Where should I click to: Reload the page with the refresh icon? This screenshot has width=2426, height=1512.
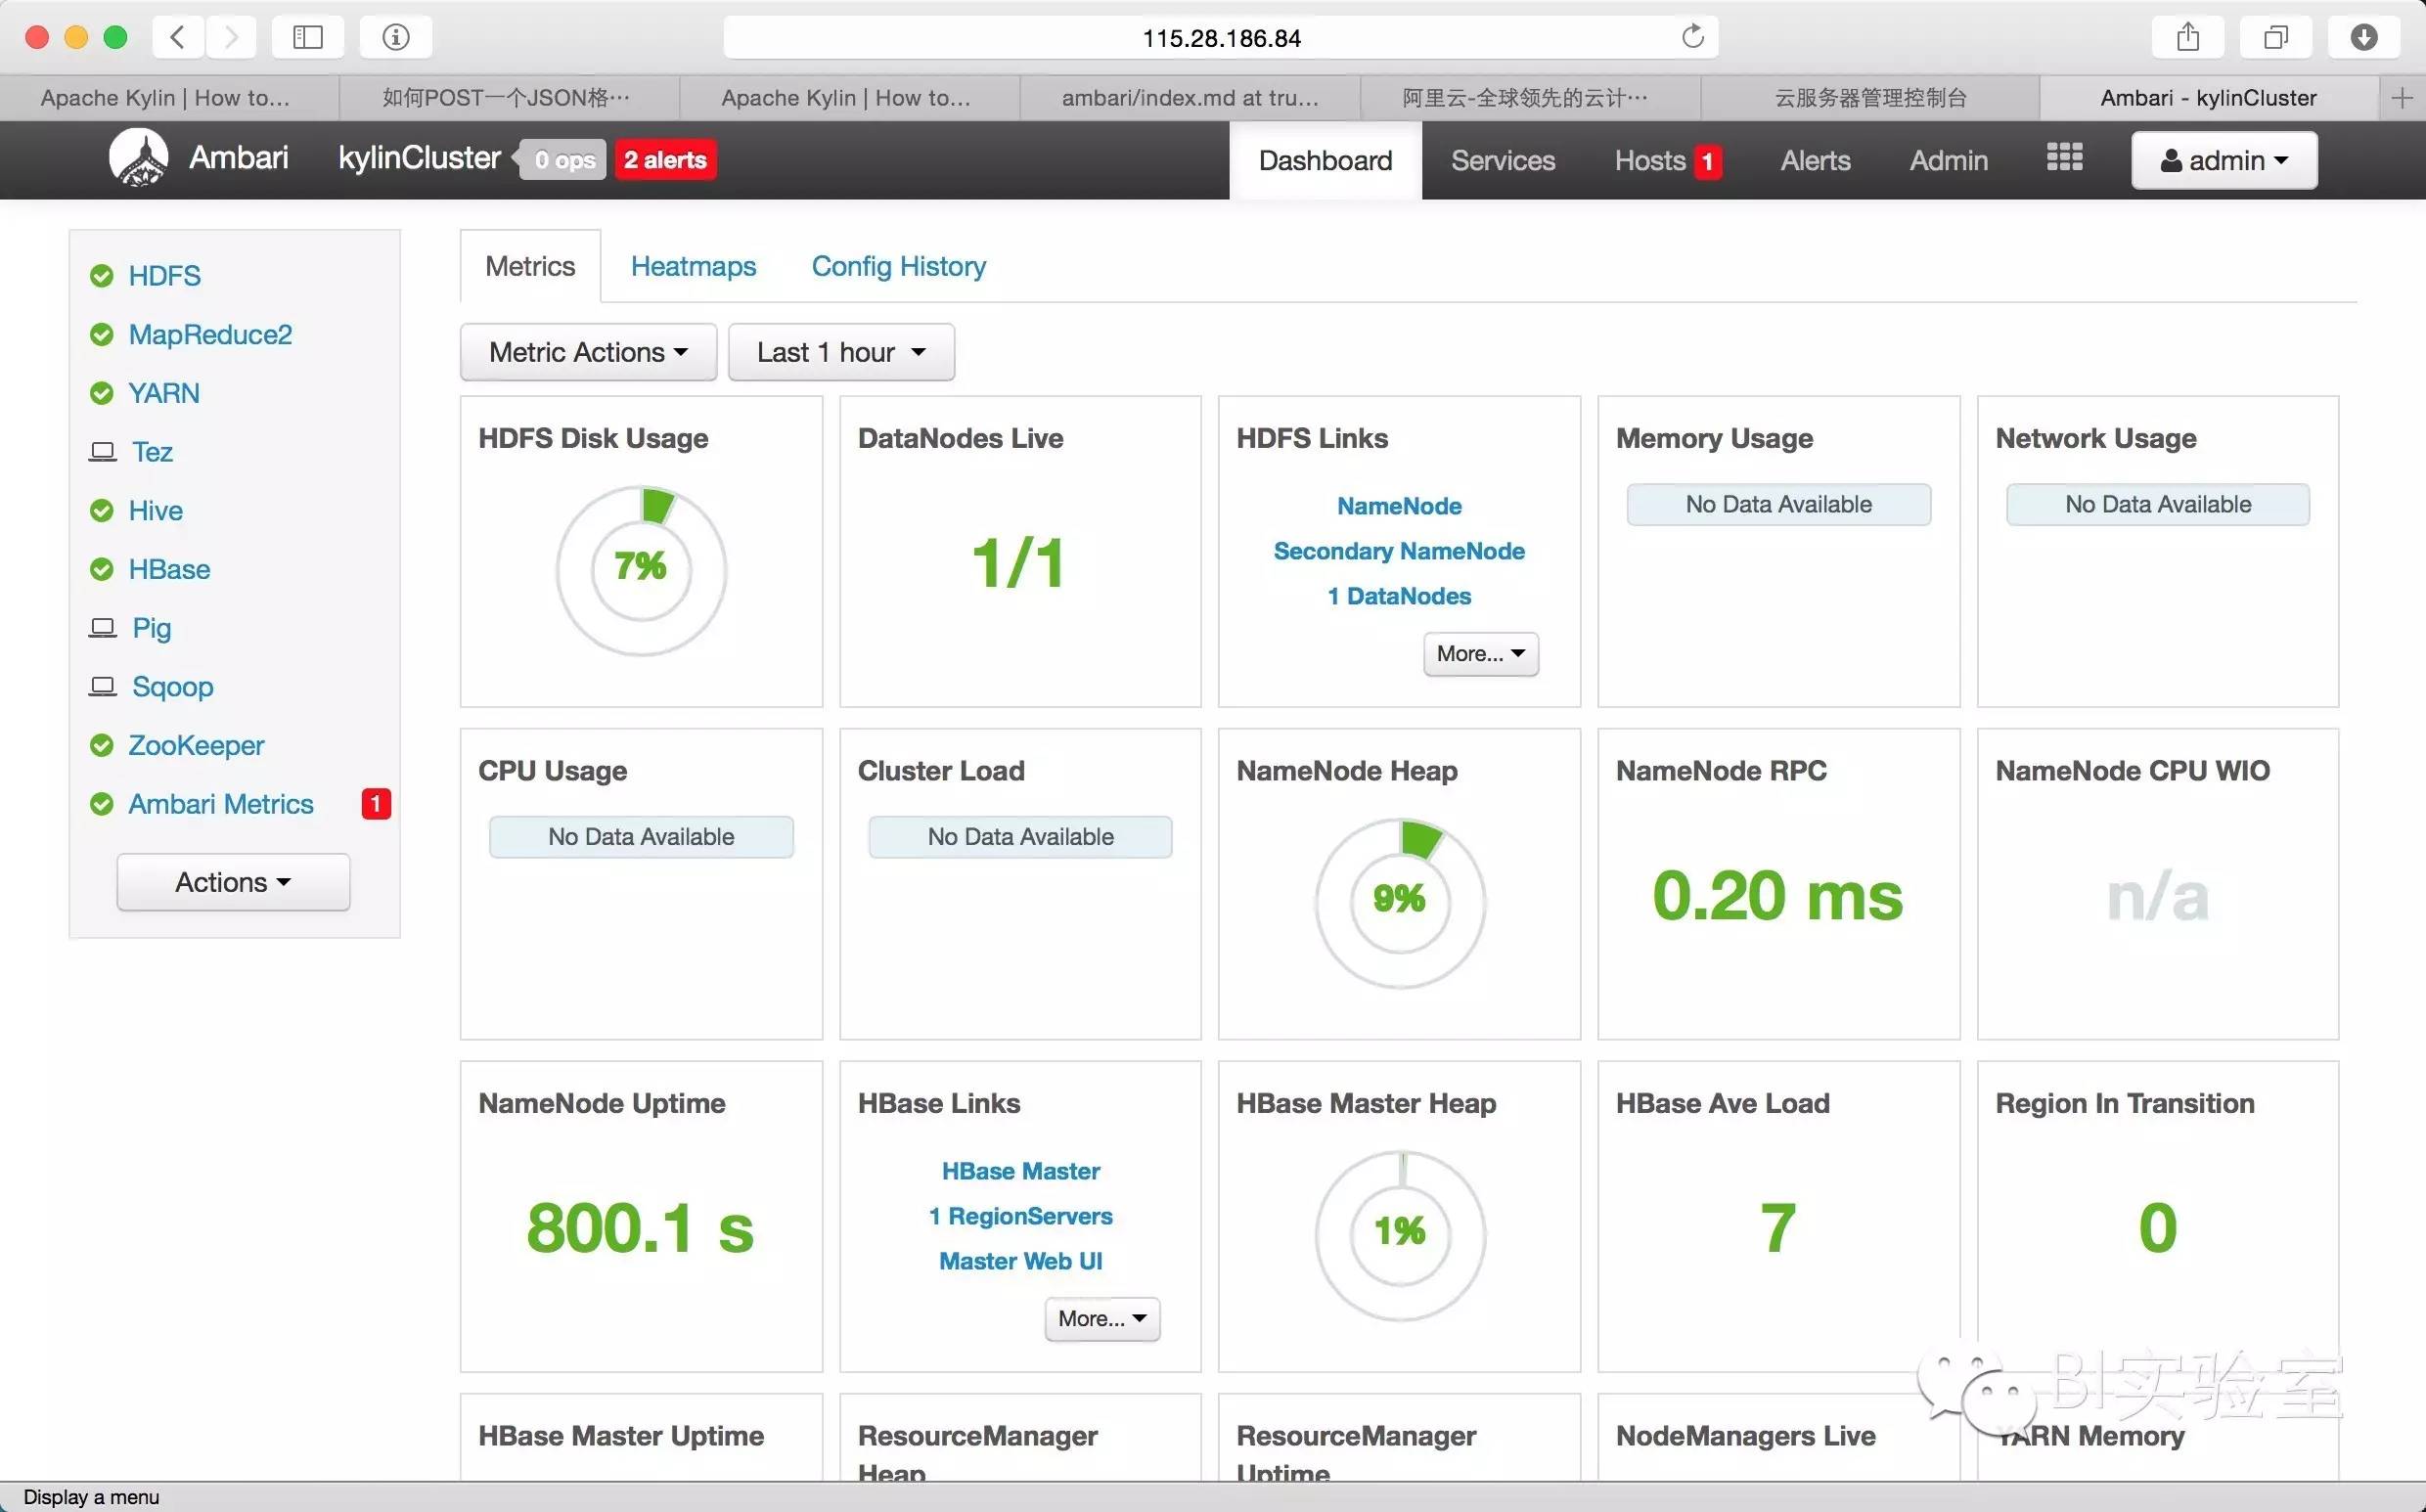click(1692, 37)
